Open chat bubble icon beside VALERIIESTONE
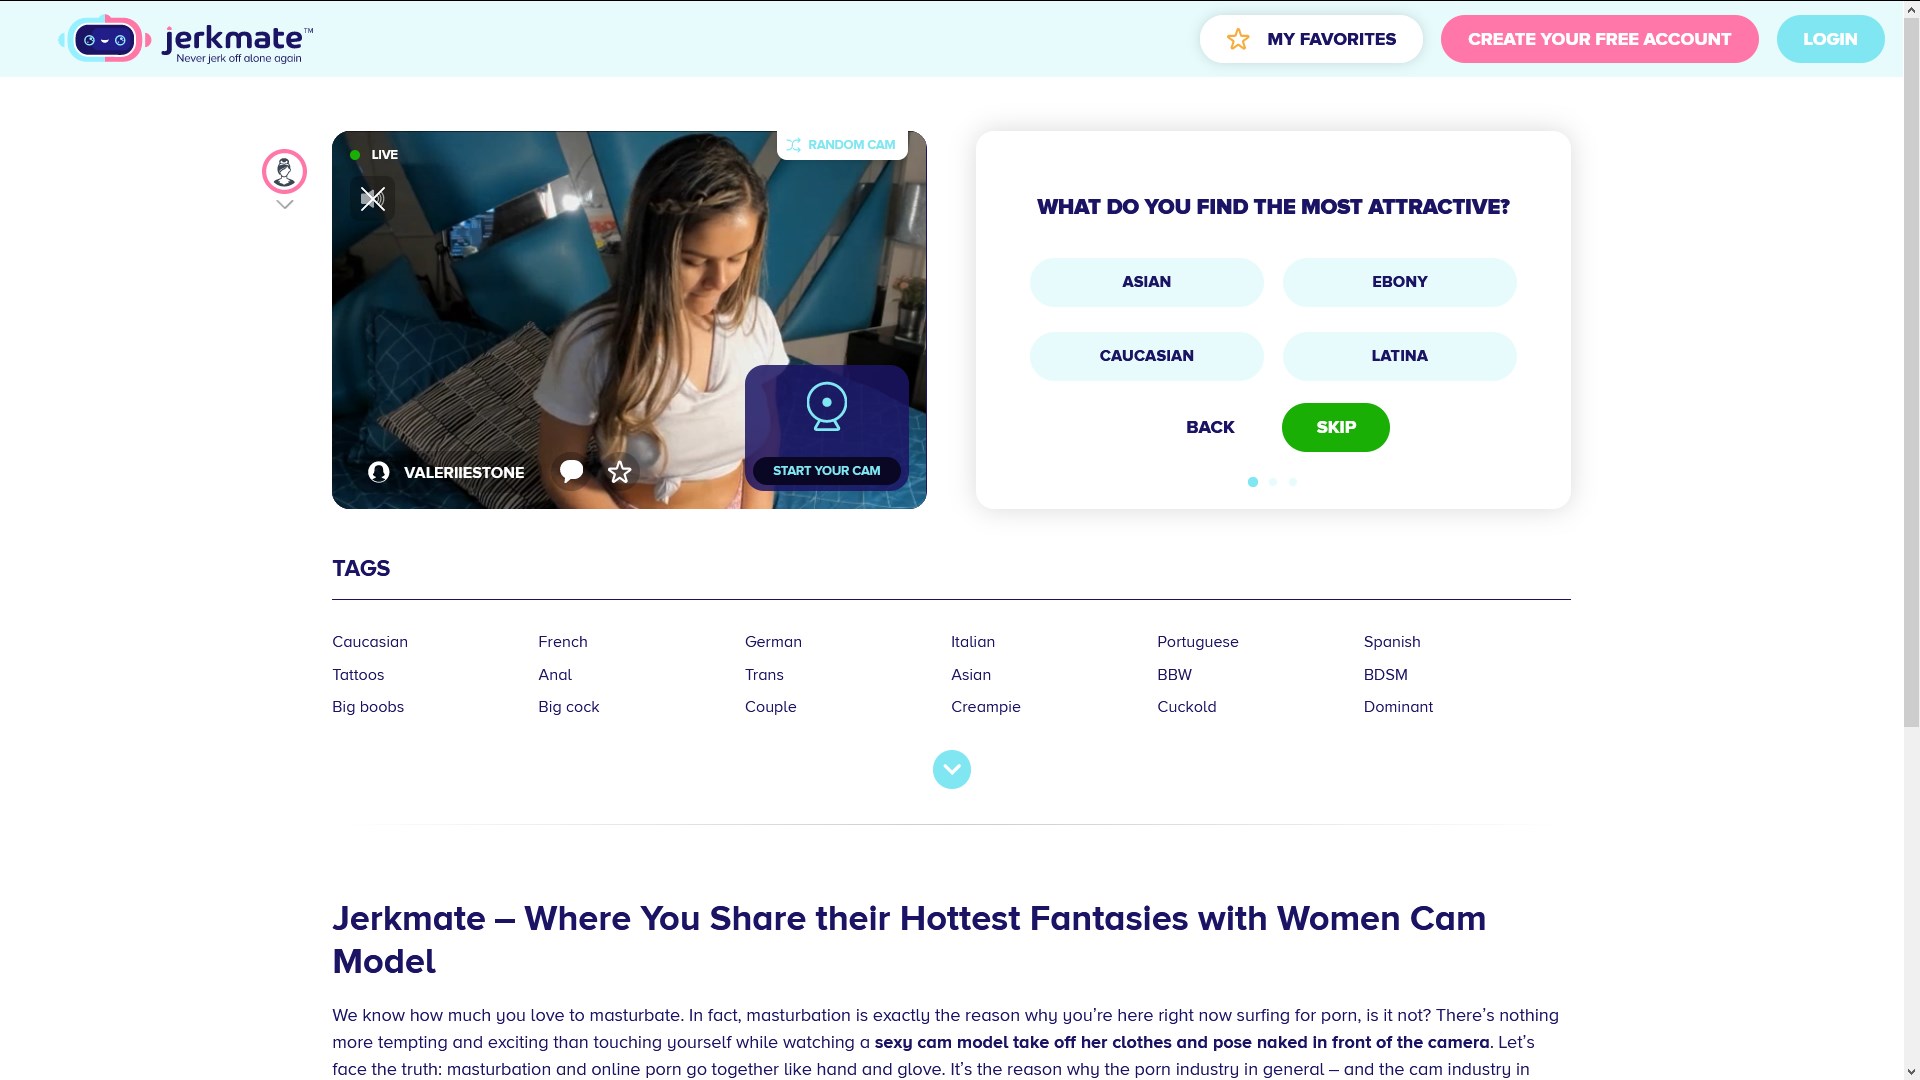 click(x=571, y=471)
